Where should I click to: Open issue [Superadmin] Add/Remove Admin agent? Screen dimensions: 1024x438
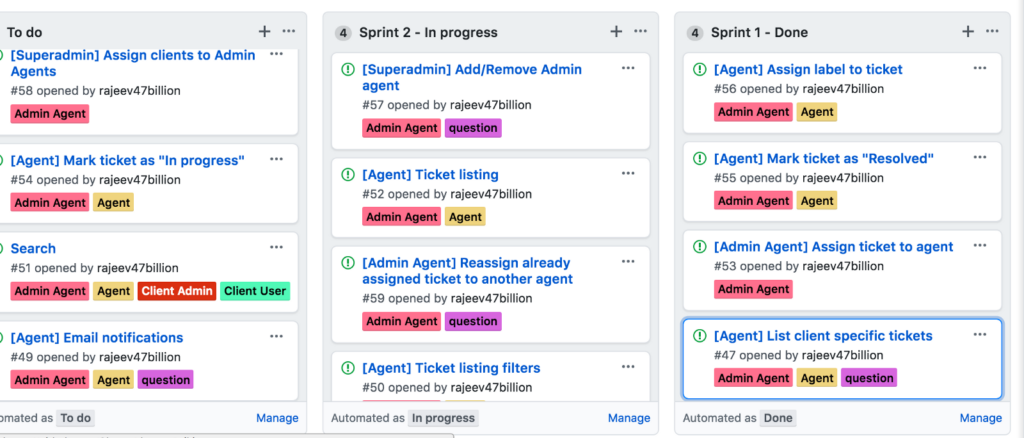pyautogui.click(x=472, y=78)
